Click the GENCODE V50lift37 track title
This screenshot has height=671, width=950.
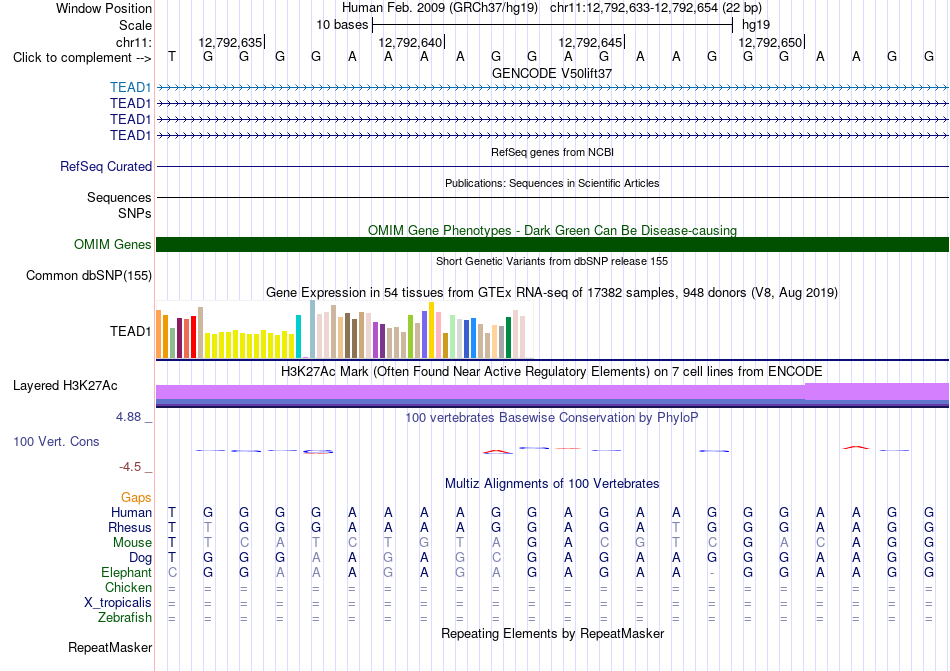[552, 73]
